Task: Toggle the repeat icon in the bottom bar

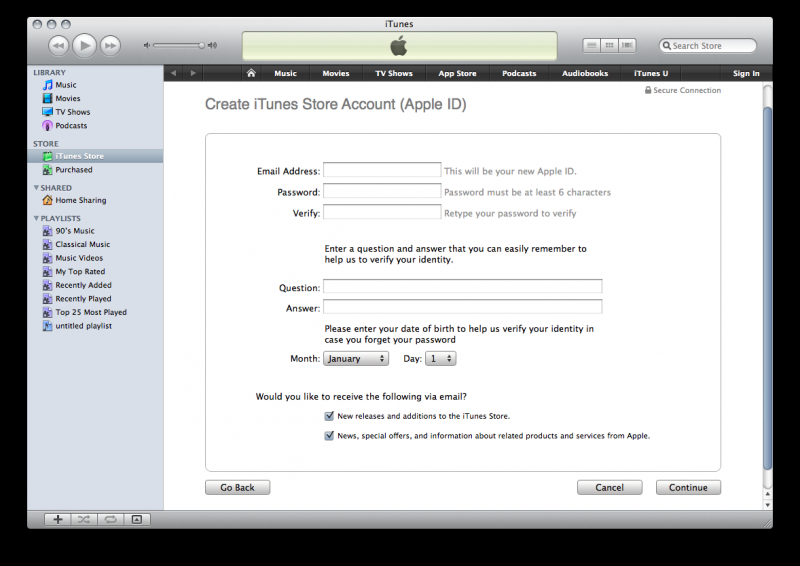Action: [x=110, y=519]
